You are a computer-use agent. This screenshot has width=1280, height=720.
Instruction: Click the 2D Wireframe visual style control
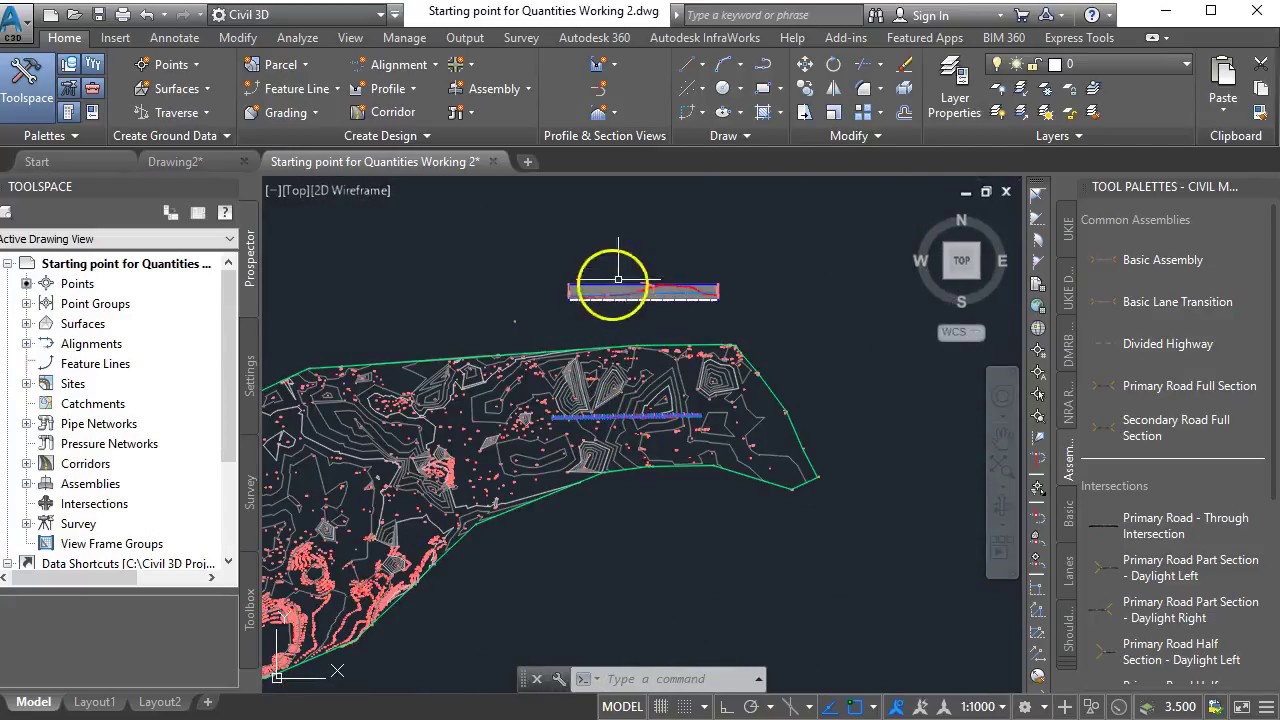(x=352, y=190)
